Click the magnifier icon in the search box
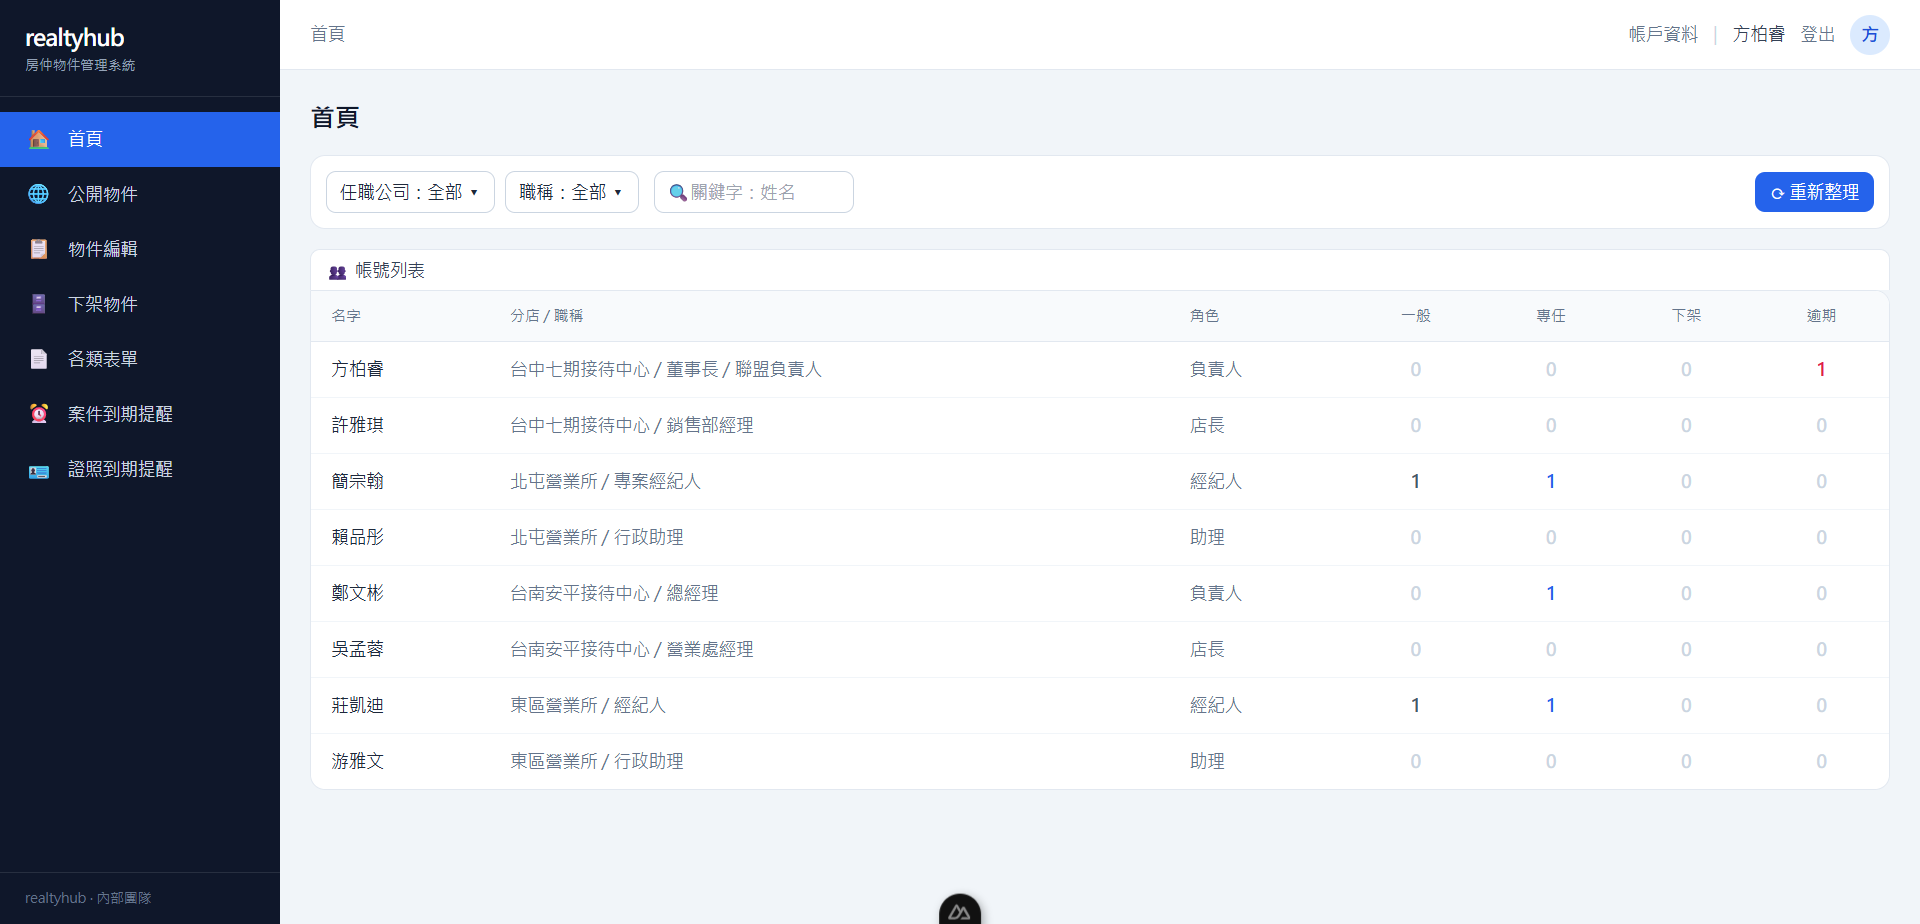The width and height of the screenshot is (1920, 924). (678, 193)
